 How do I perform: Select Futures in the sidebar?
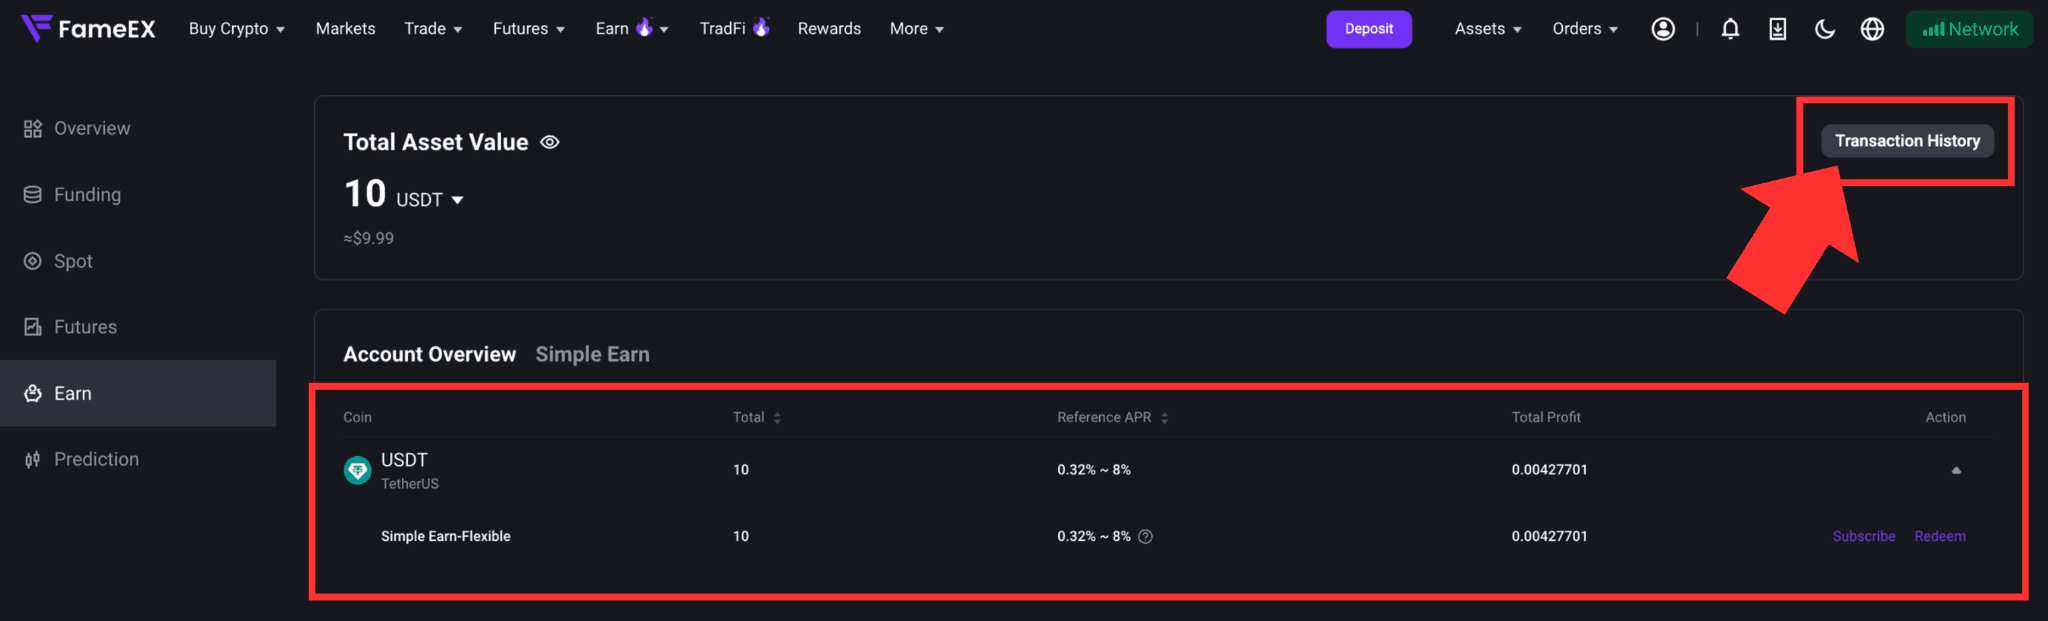pos(138,327)
